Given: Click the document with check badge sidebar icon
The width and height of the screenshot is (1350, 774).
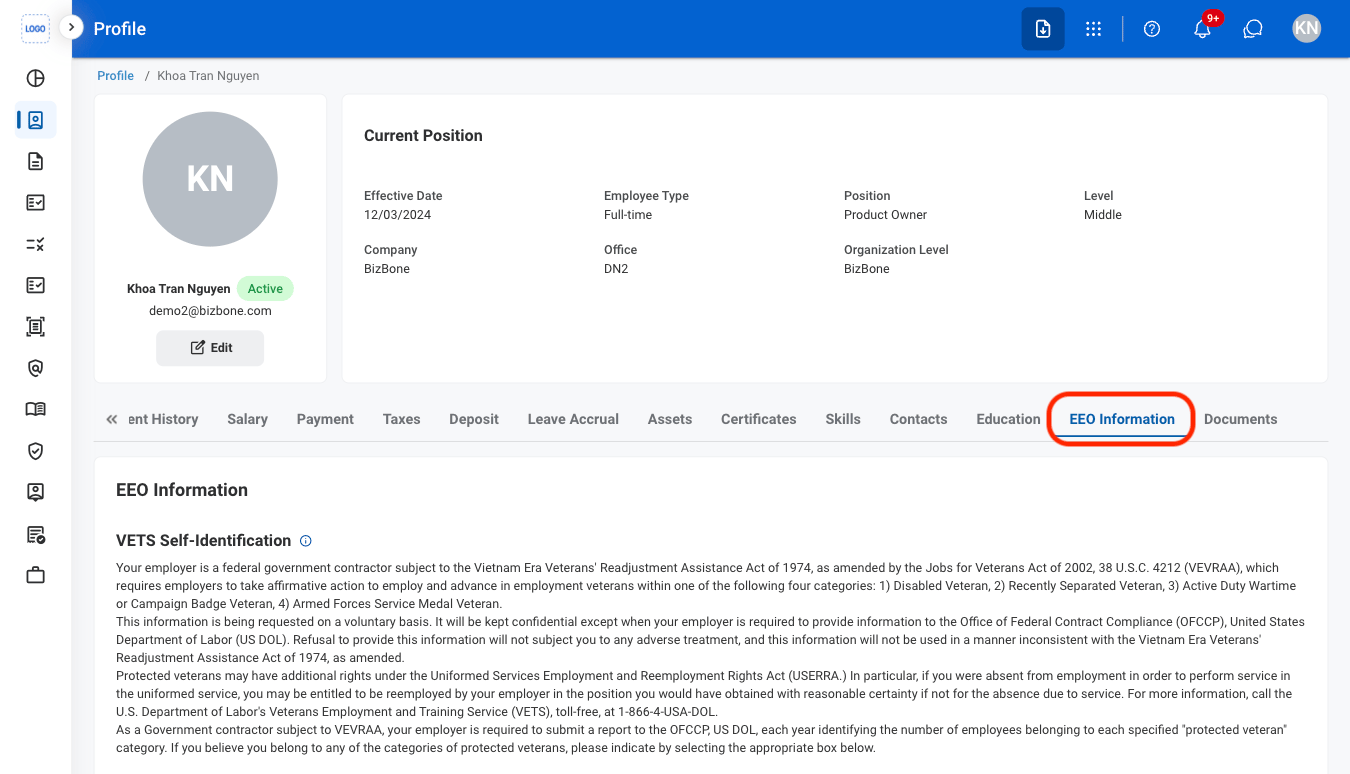Looking at the screenshot, I should 35,534.
